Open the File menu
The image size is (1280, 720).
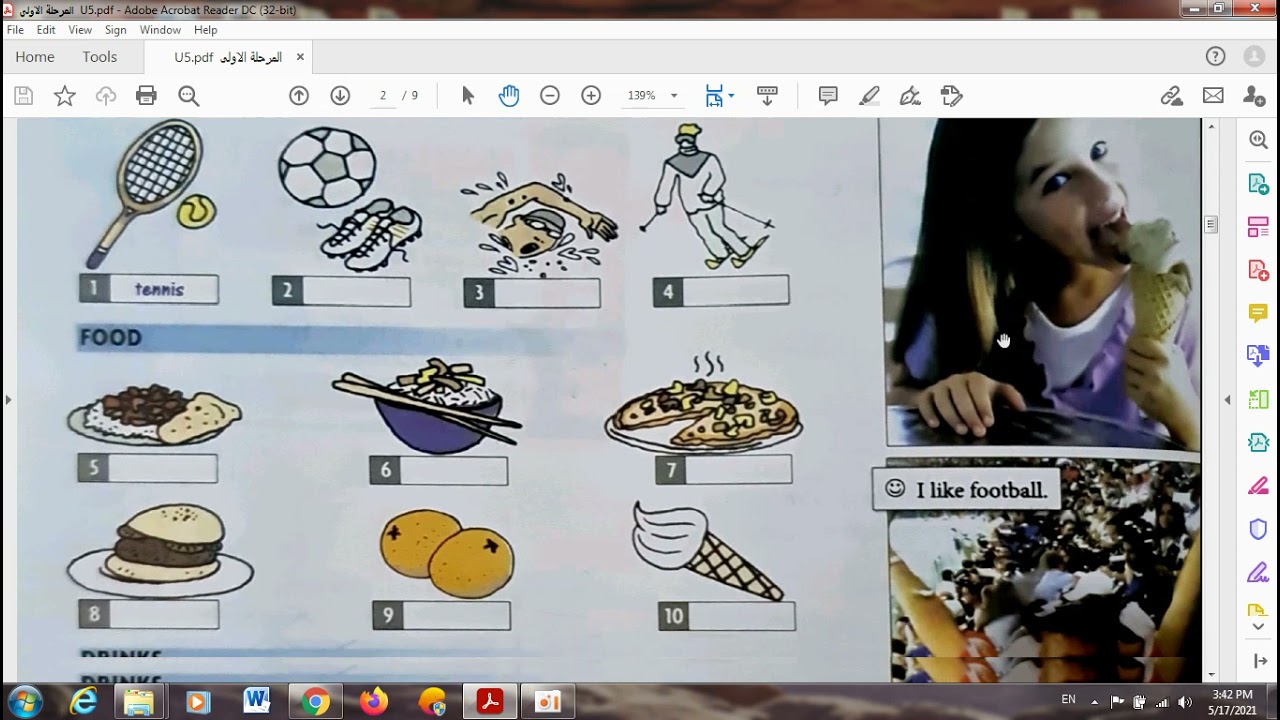[x=15, y=30]
